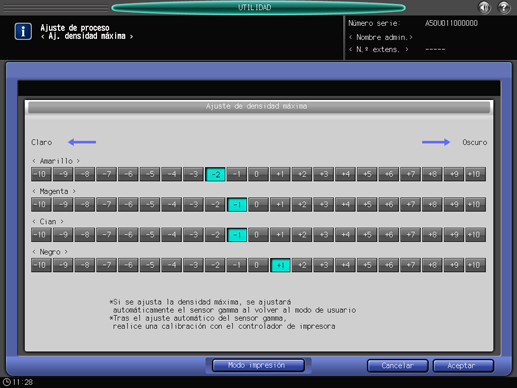Set Cian density to -7
This screenshot has width=517, height=388.
[x=107, y=235]
